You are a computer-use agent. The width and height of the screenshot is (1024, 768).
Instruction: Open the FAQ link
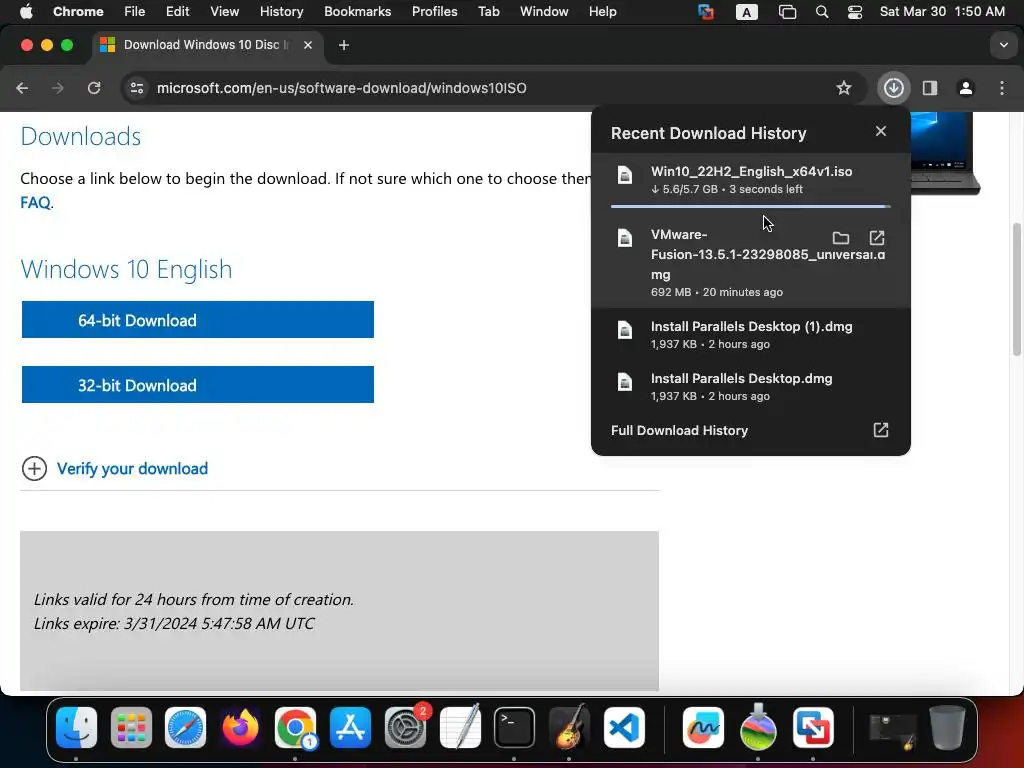(x=35, y=202)
